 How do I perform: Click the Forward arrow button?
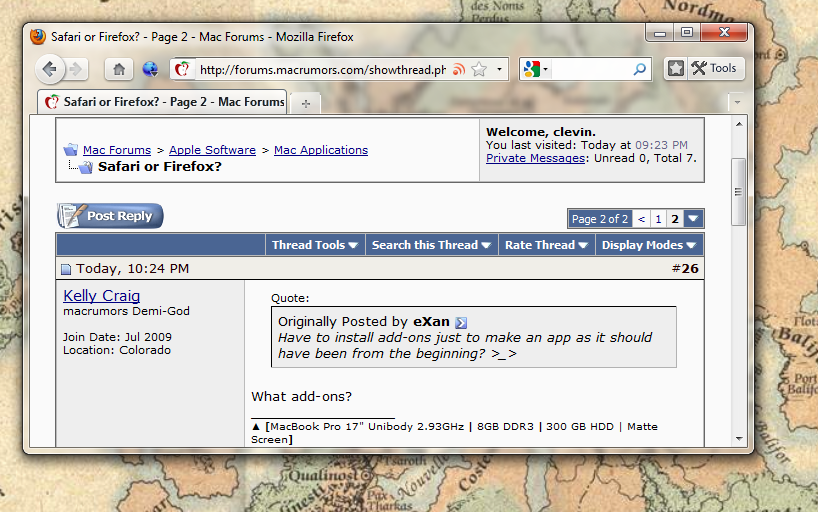(76, 69)
